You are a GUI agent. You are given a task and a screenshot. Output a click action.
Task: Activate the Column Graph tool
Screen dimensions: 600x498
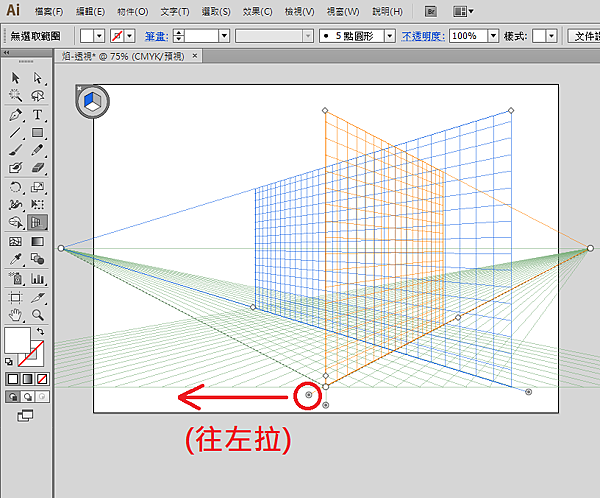(x=38, y=278)
